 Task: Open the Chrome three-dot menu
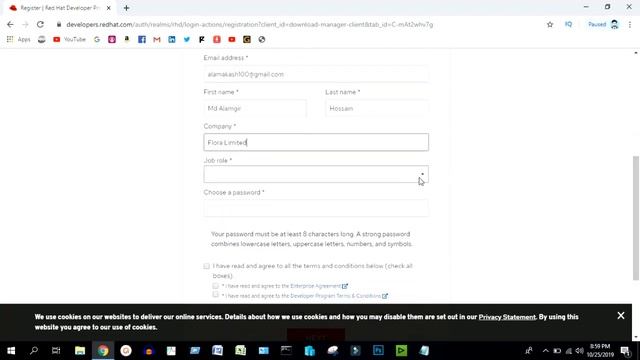[x=630, y=24]
